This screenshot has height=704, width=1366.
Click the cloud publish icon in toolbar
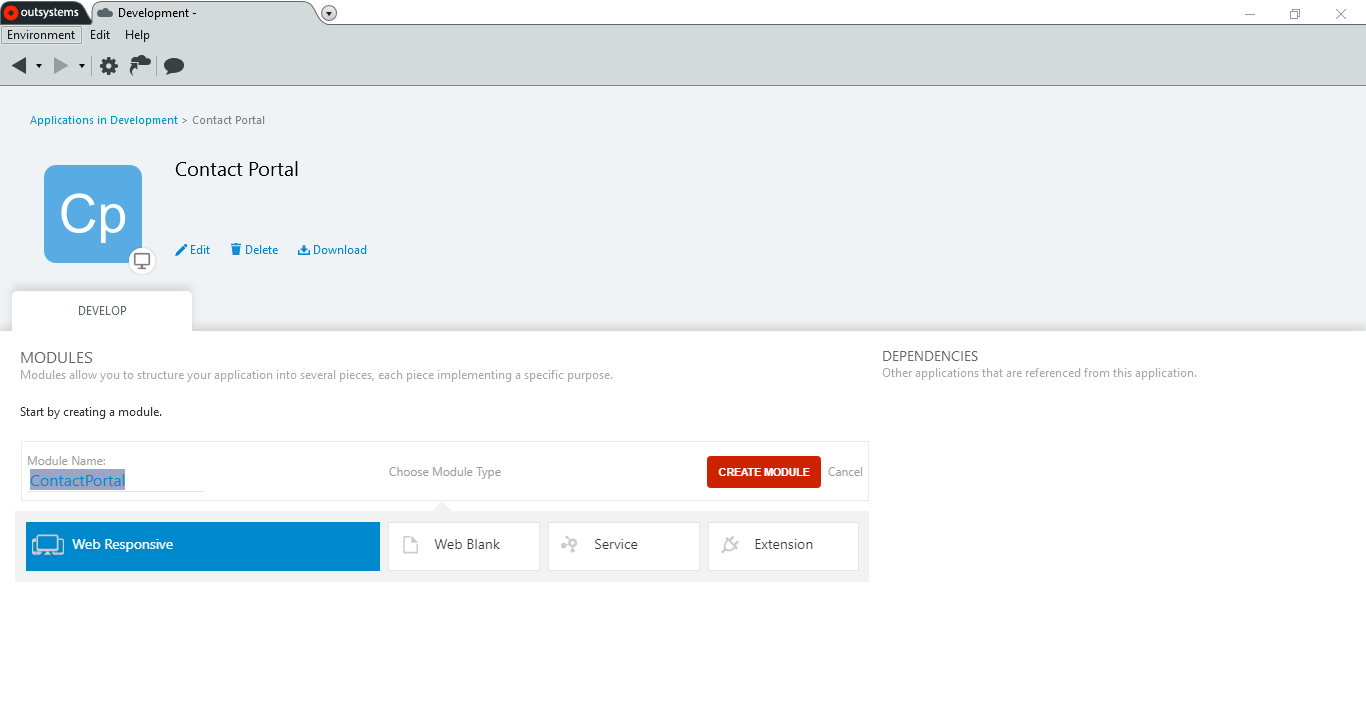click(x=141, y=65)
